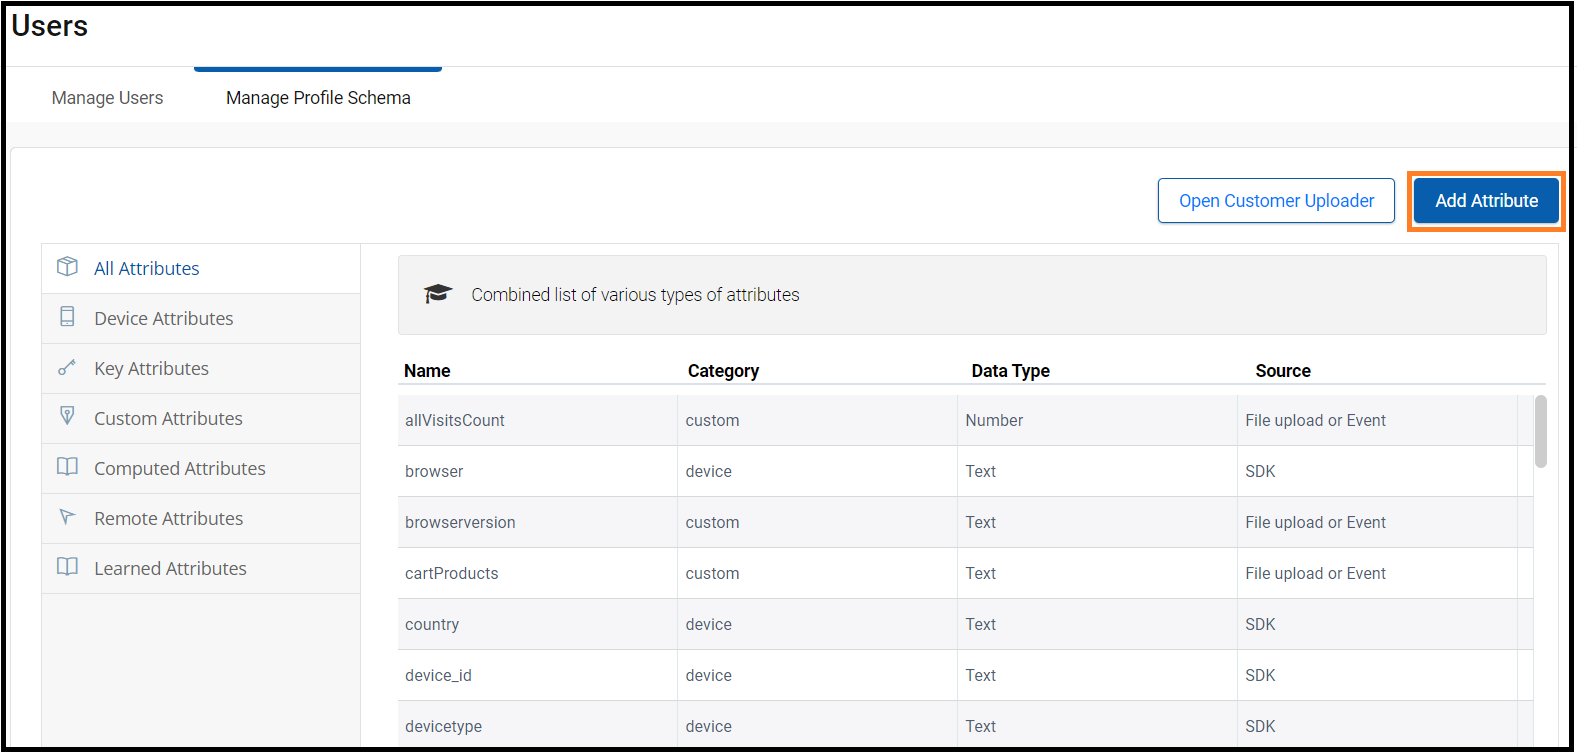Click the All Attributes cube icon
This screenshot has width=1577, height=752.
[x=67, y=266]
